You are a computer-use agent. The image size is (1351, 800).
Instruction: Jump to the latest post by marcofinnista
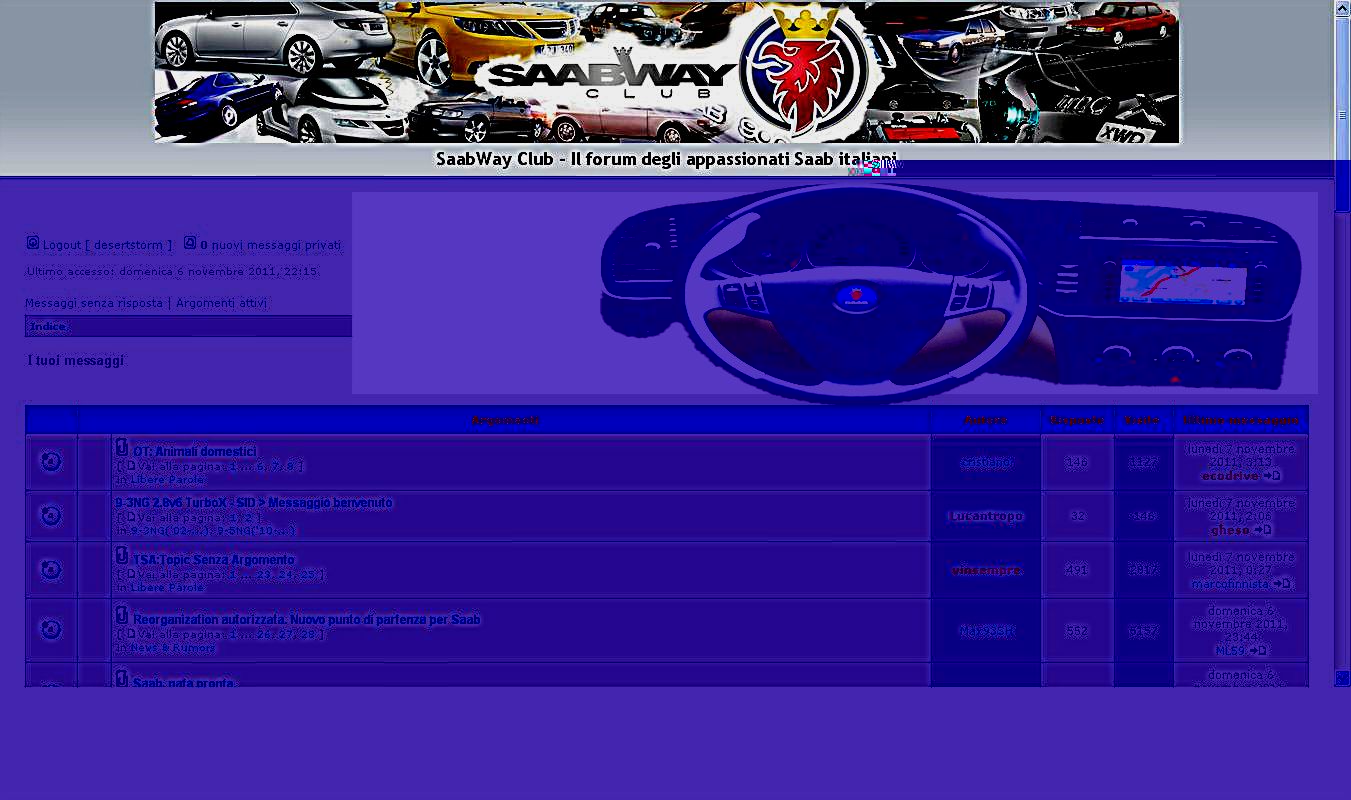tap(1282, 584)
